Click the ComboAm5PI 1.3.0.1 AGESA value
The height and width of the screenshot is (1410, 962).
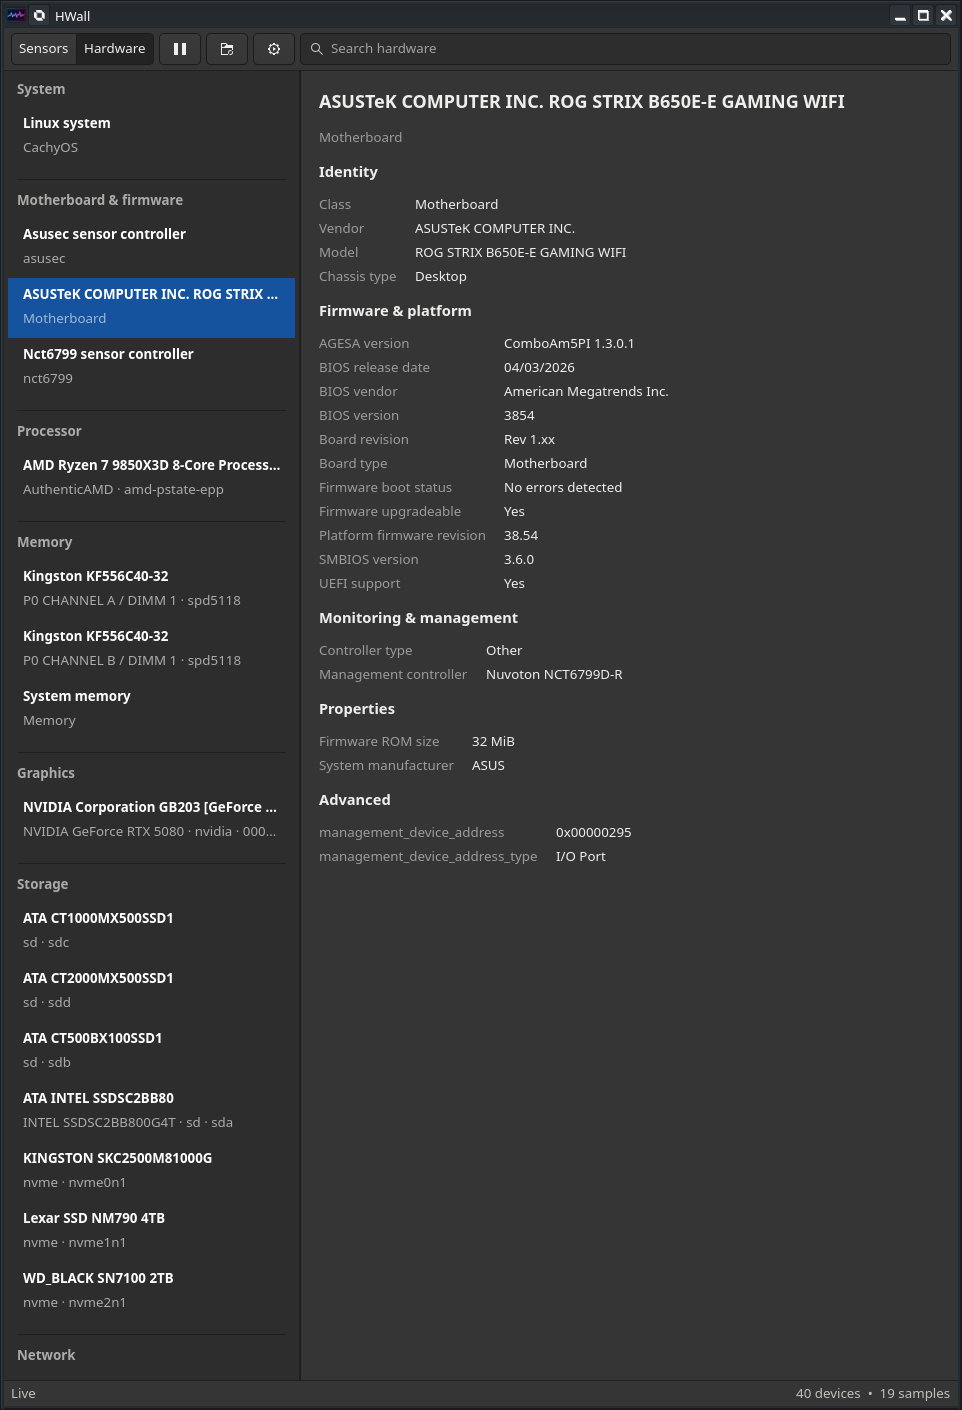click(569, 343)
